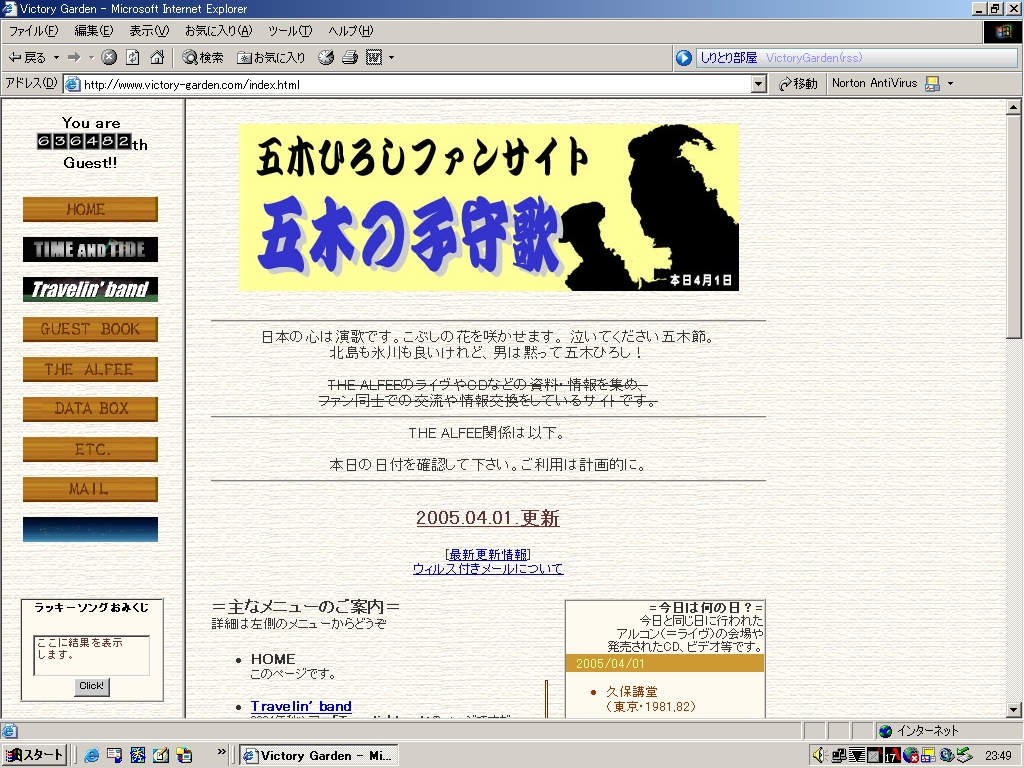Click the network computers tray icon
Viewport: 1024px width, 768px height.
pyautogui.click(x=839, y=756)
